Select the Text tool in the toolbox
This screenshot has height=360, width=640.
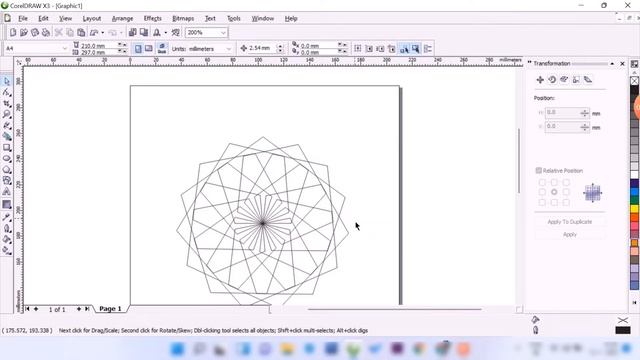pyautogui.click(x=7, y=191)
